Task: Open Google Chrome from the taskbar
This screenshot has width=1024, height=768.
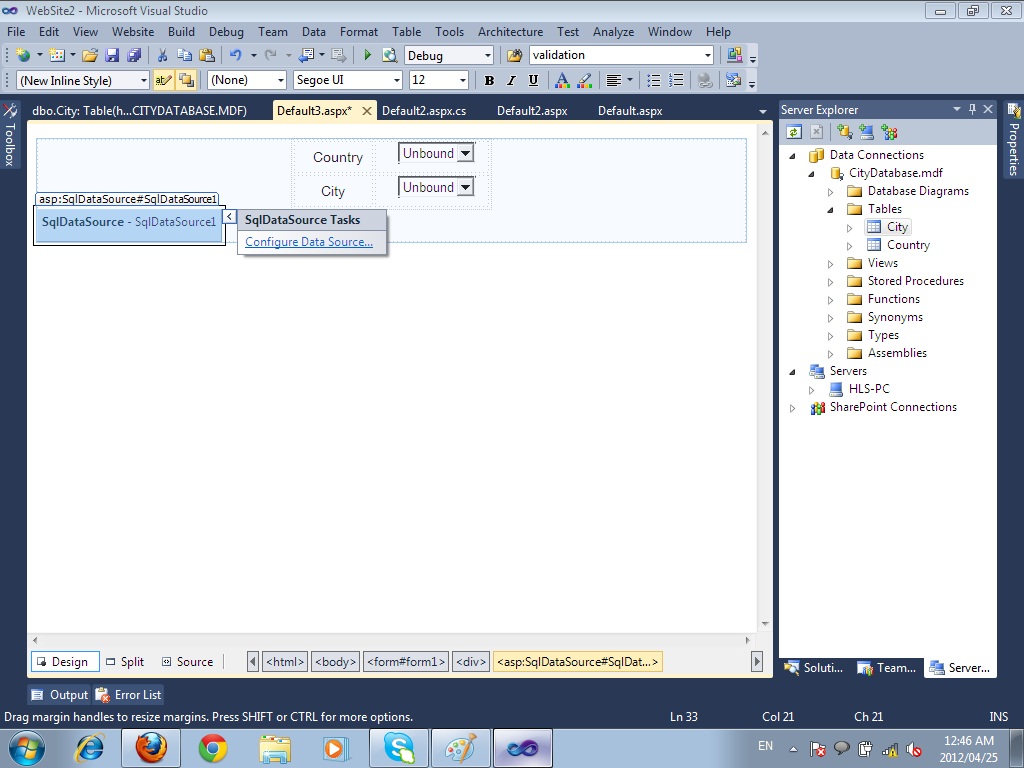Action: 213,748
